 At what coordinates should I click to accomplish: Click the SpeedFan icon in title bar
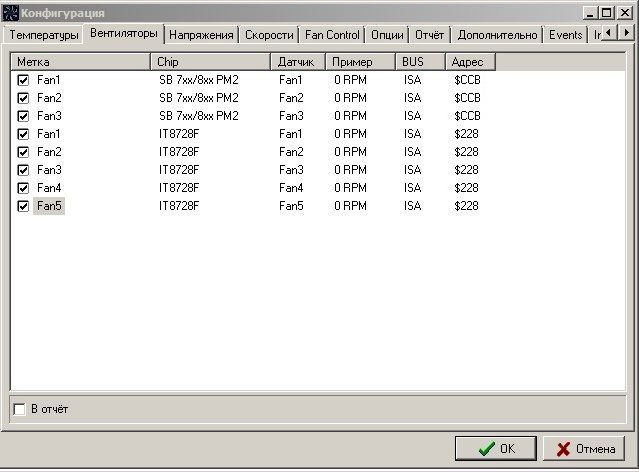11,13
